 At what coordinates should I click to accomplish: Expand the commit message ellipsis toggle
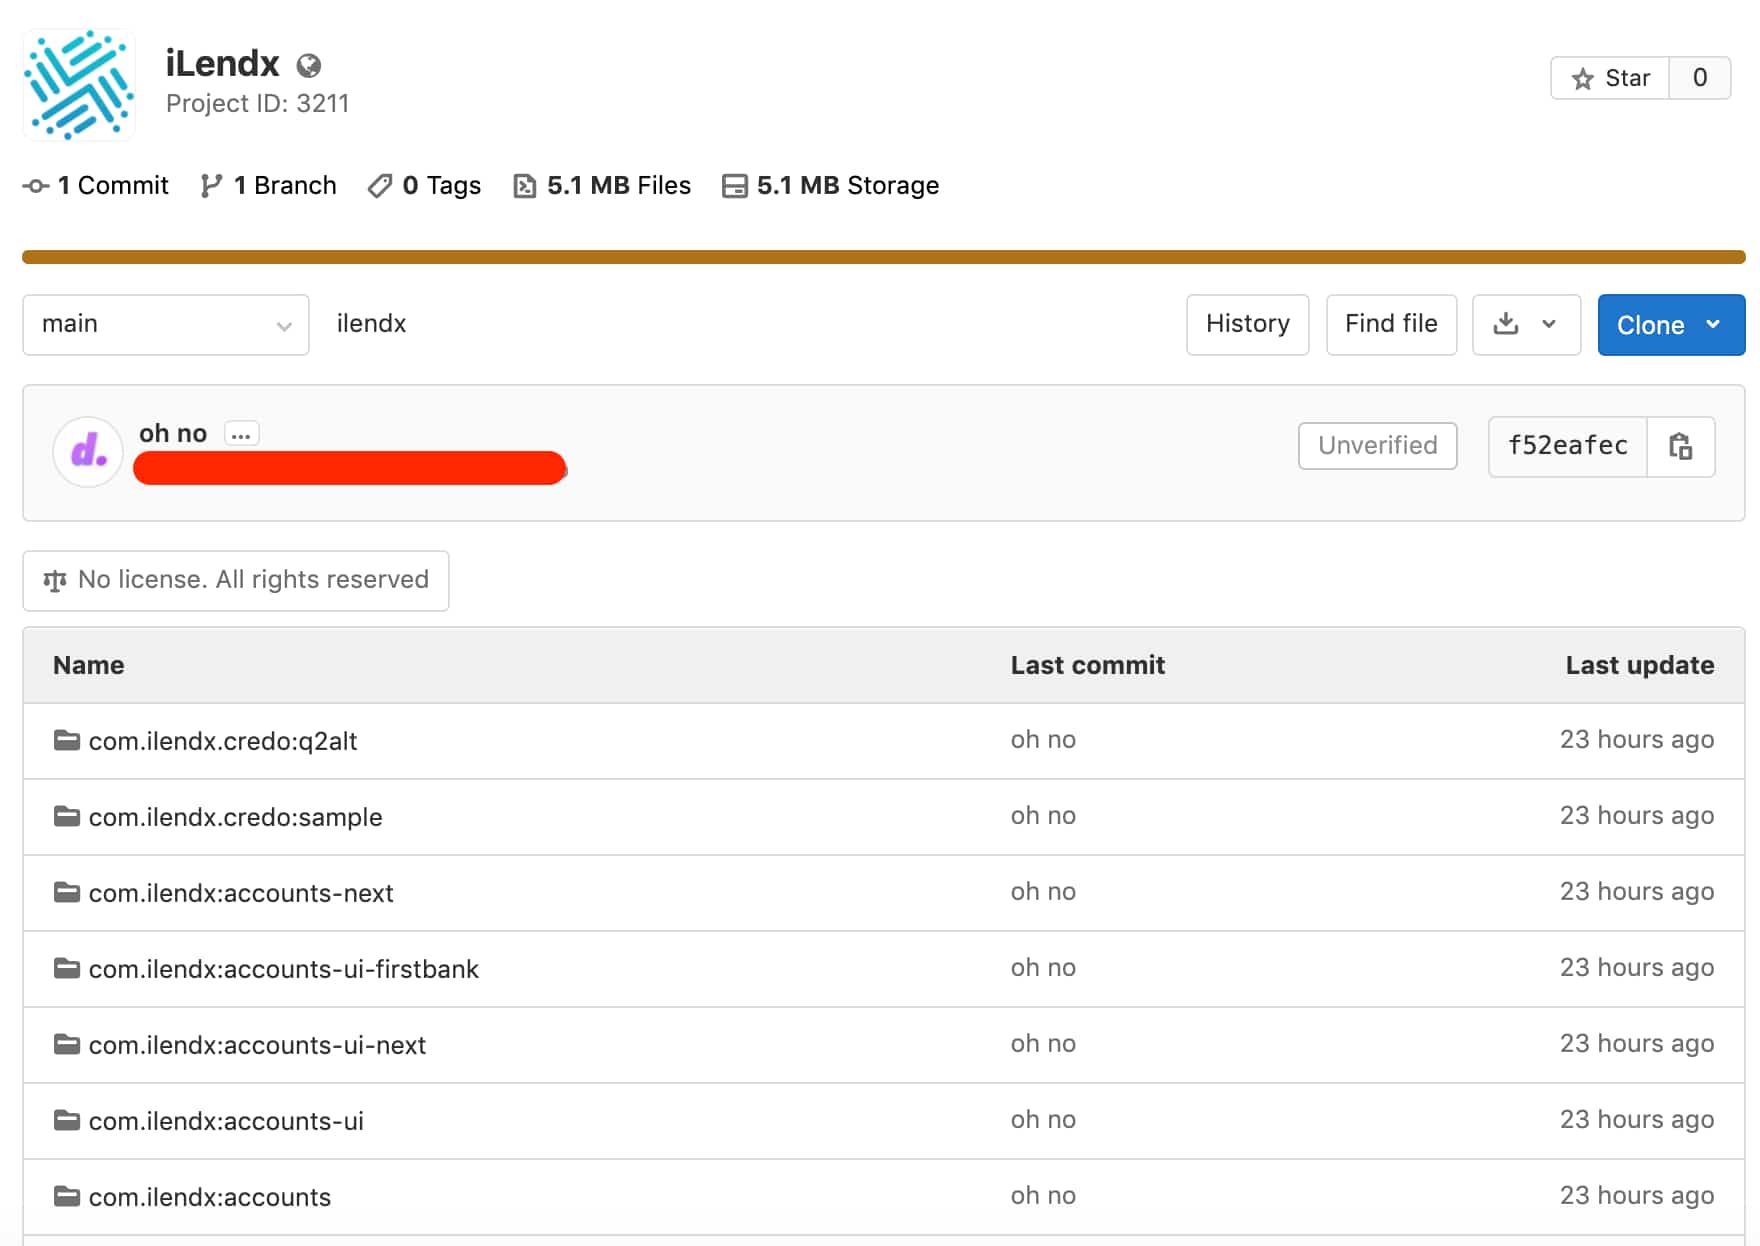(x=241, y=434)
